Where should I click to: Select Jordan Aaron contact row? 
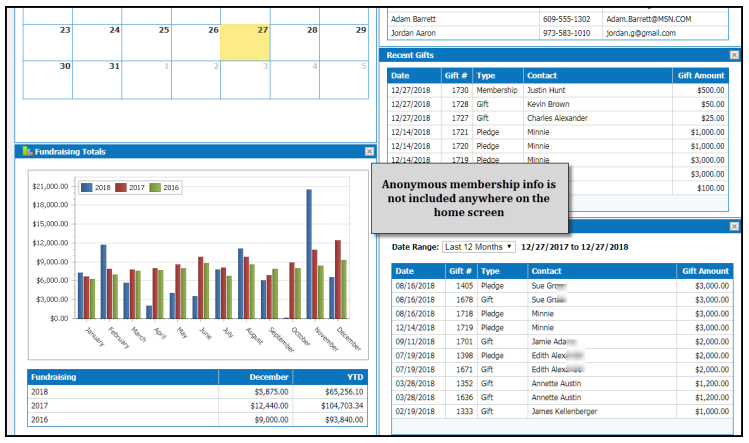558,33
